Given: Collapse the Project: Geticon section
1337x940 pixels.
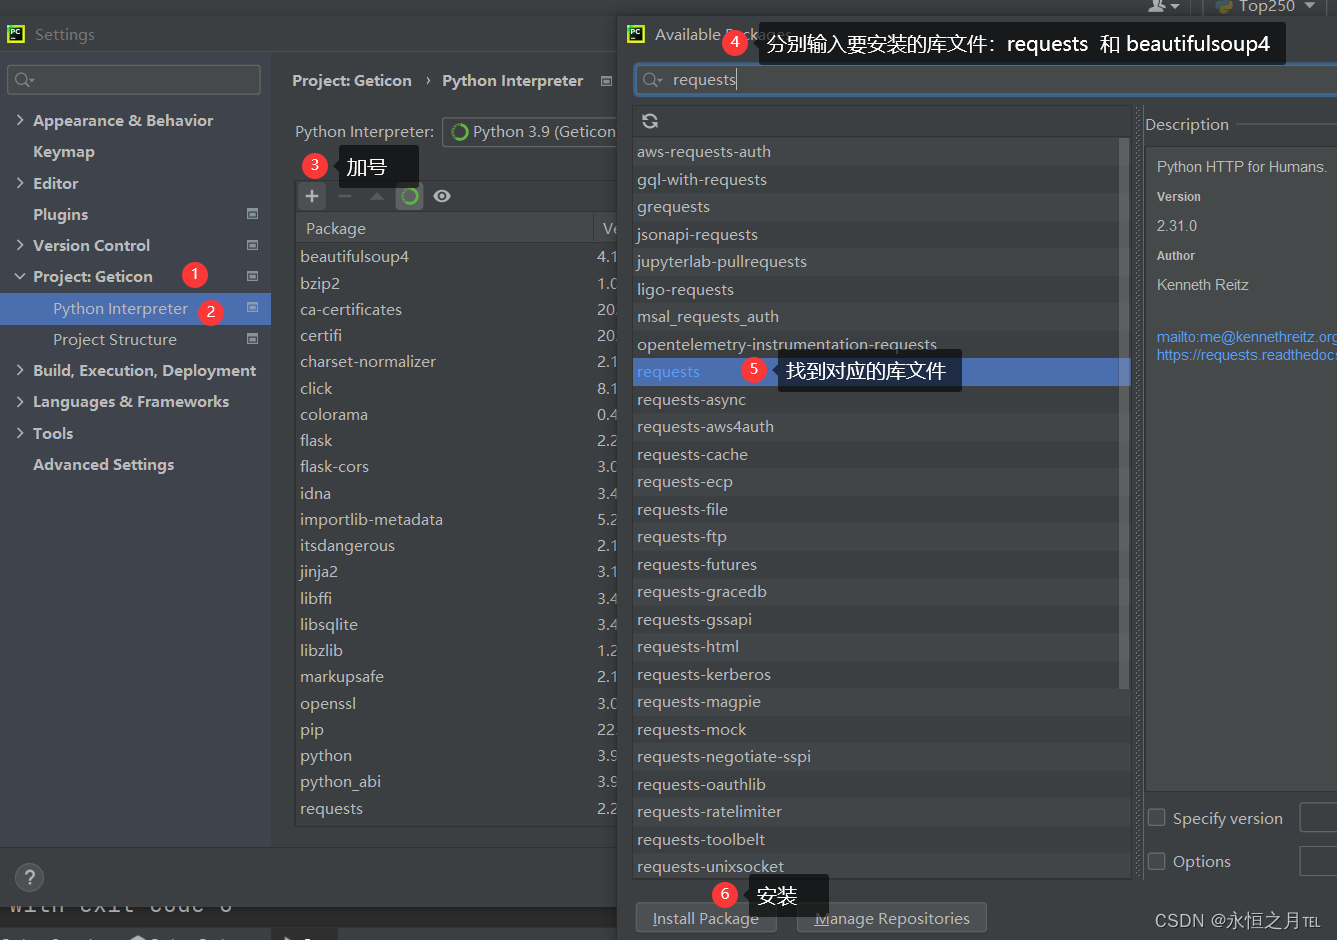Looking at the screenshot, I should tap(20, 276).
